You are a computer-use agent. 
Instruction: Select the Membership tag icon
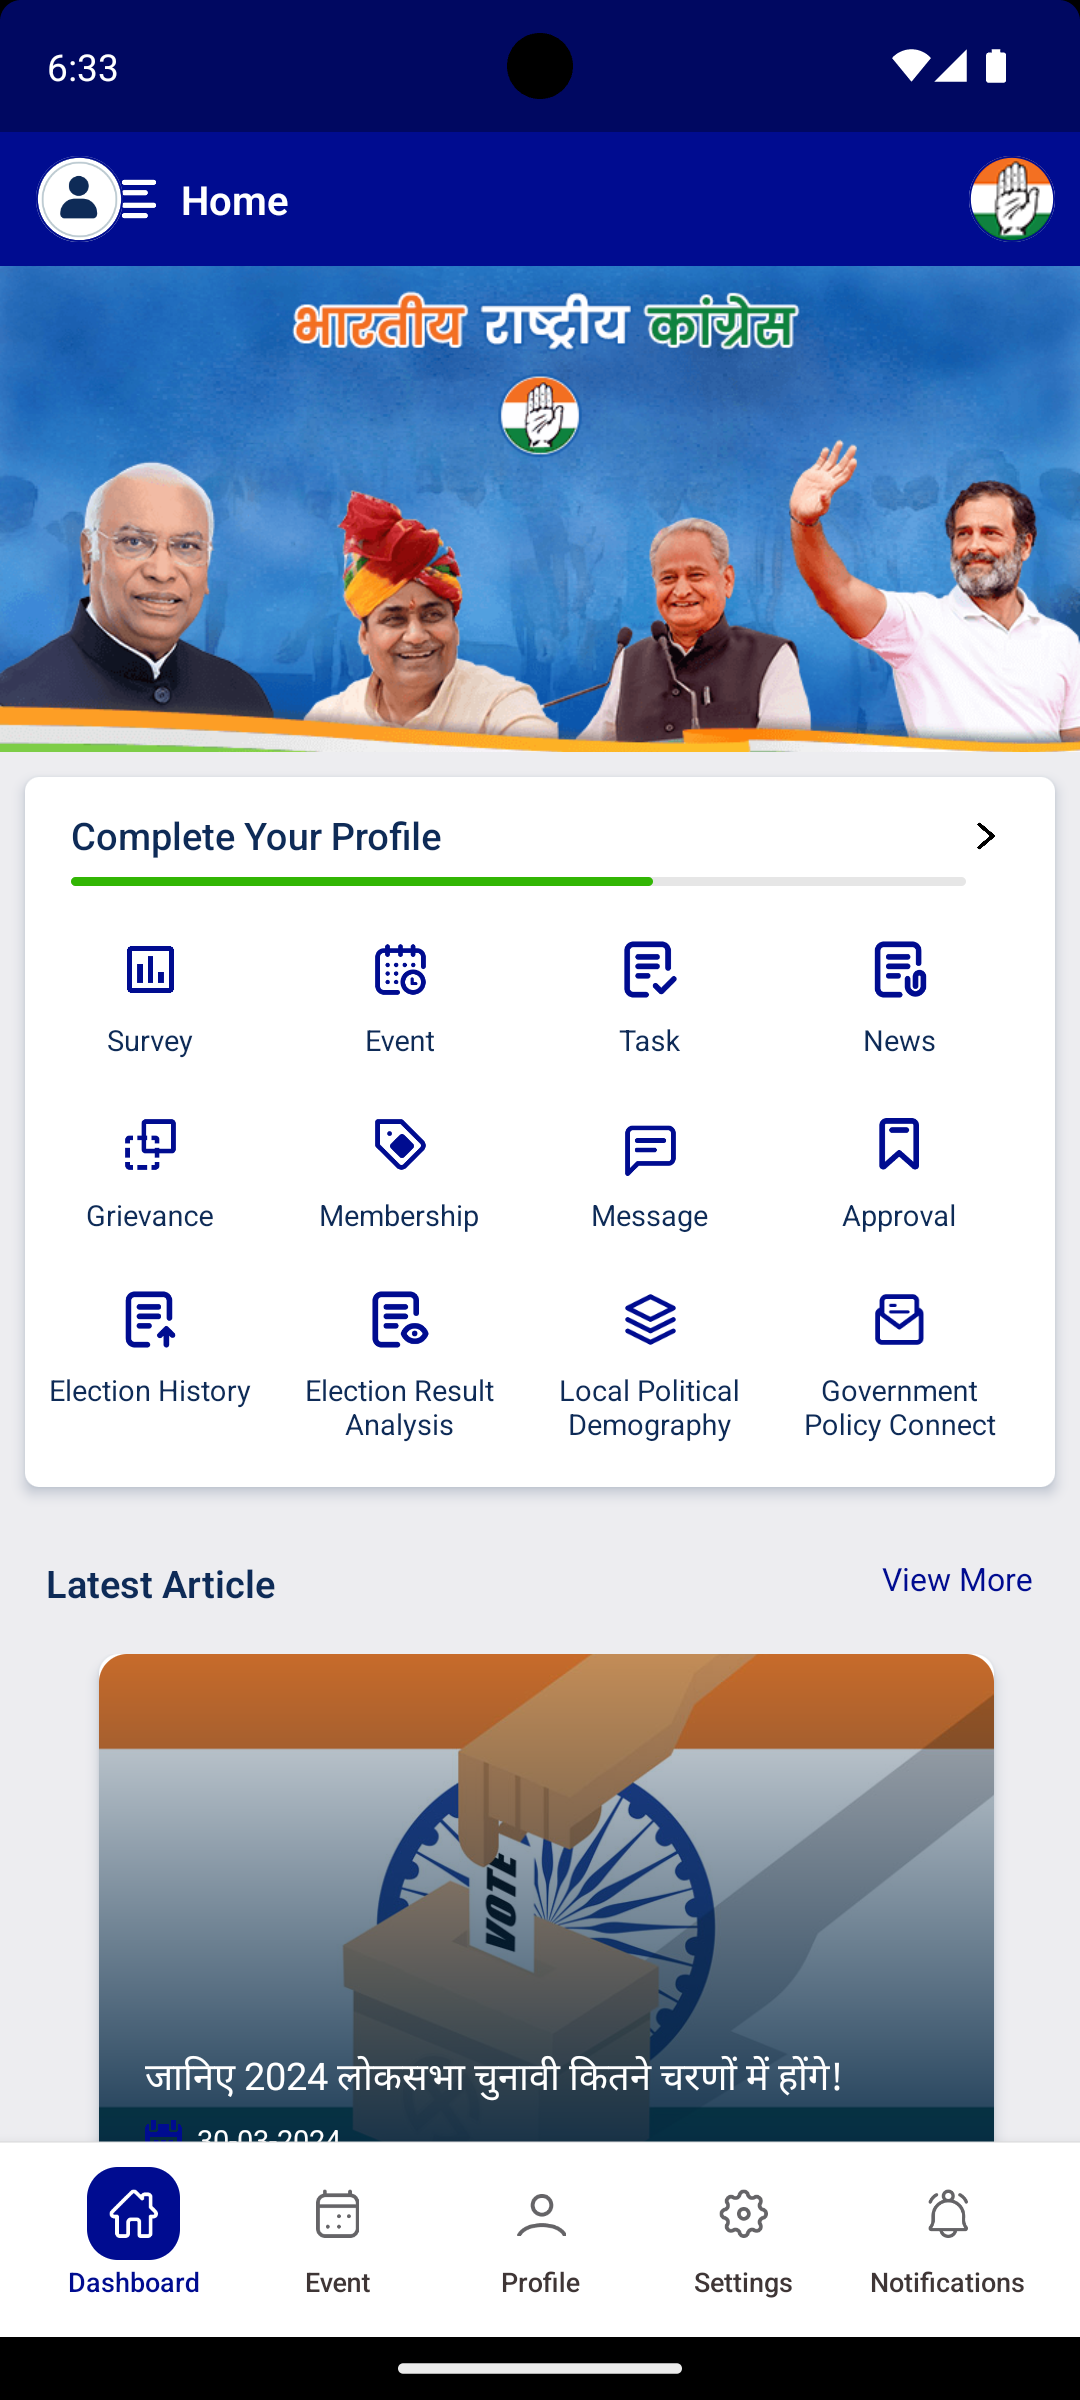[400, 1144]
